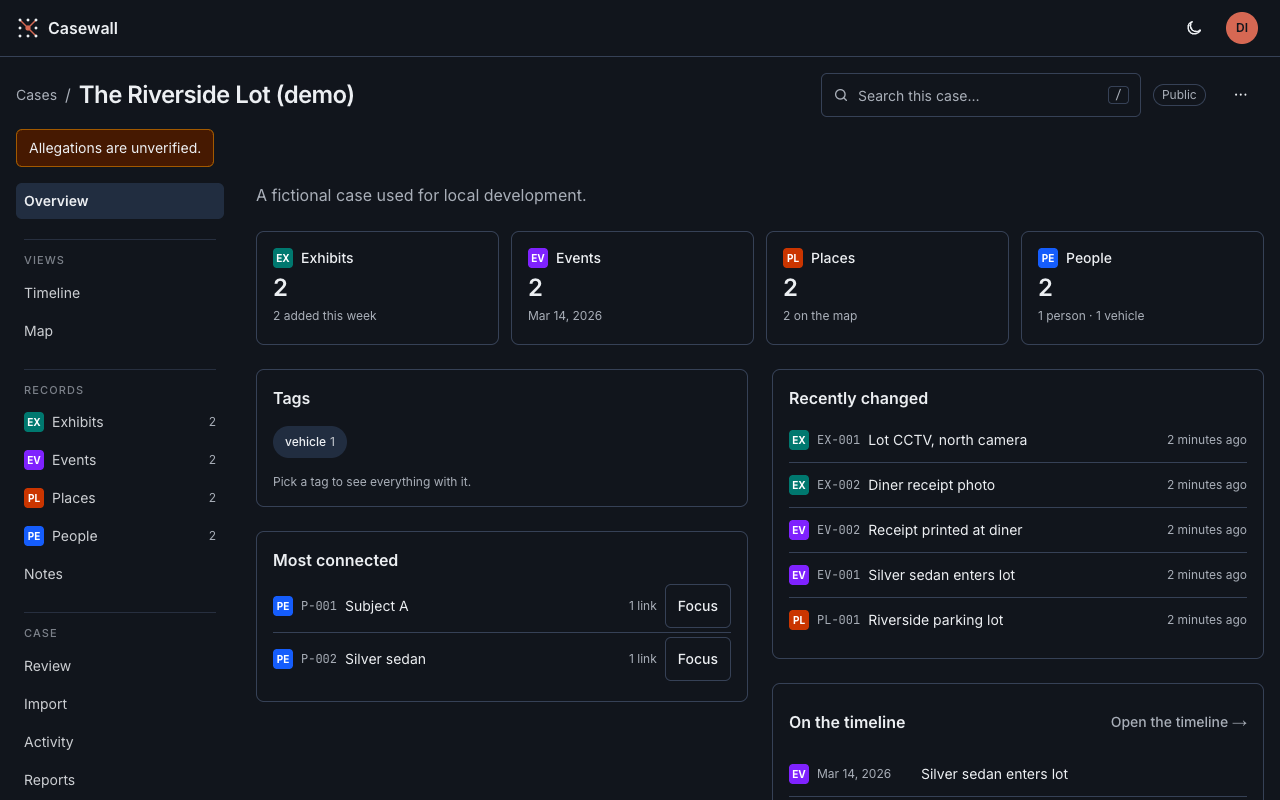Click Focus button for Silver sedan

click(x=698, y=659)
